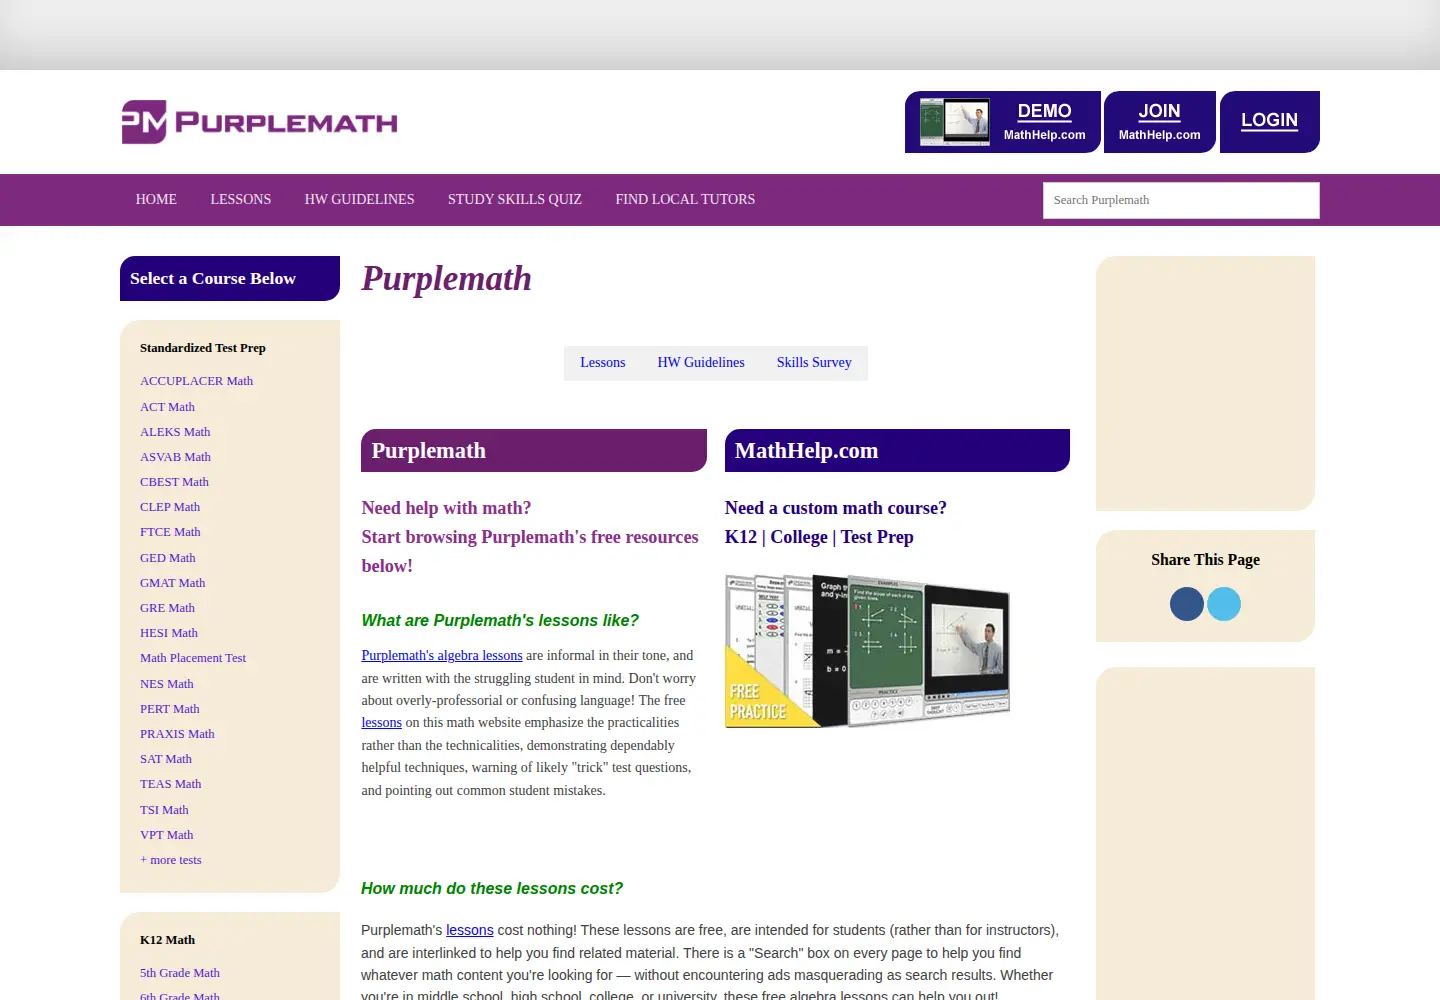This screenshot has width=1440, height=1000.
Task: Open the ALEKS Math link
Action: click(175, 432)
